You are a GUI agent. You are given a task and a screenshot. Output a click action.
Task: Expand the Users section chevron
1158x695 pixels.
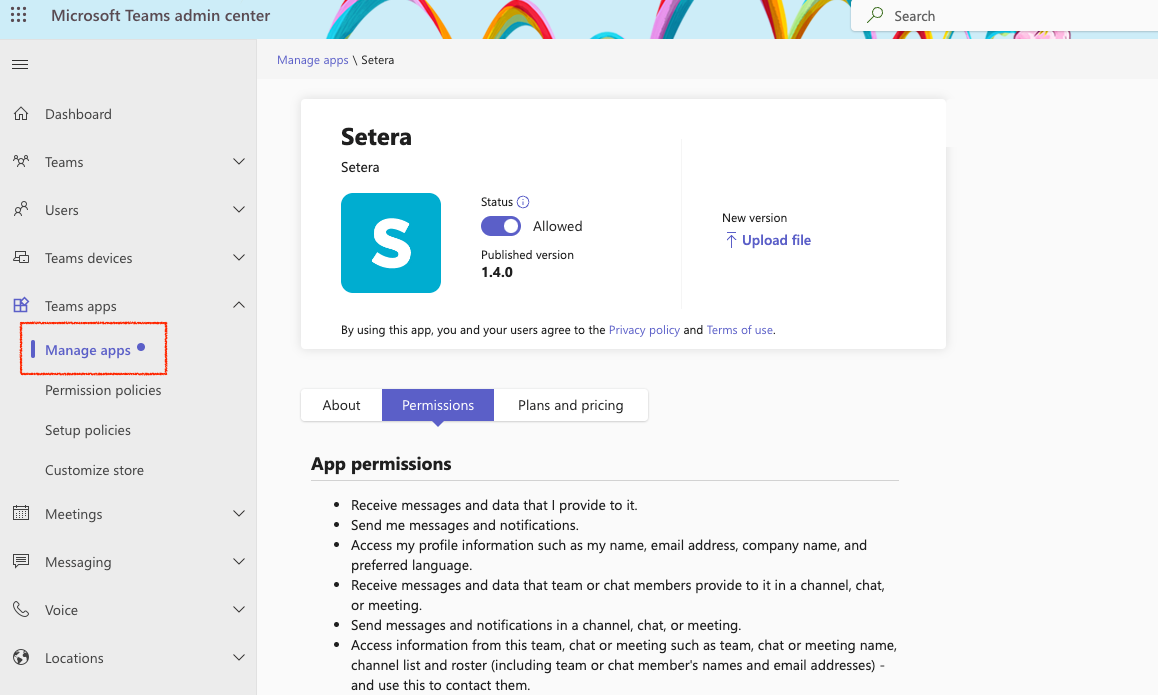[239, 210]
